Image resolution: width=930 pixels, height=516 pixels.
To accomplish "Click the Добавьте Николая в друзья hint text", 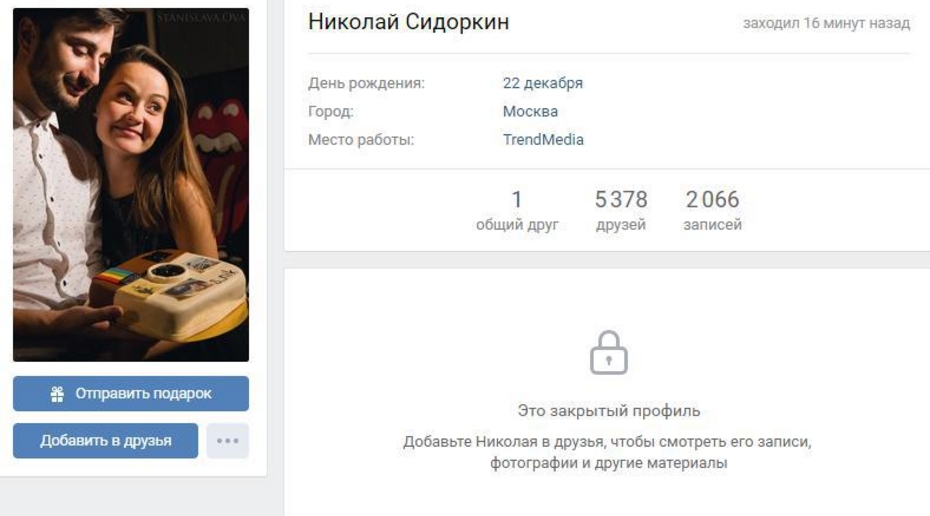I will click(608, 452).
